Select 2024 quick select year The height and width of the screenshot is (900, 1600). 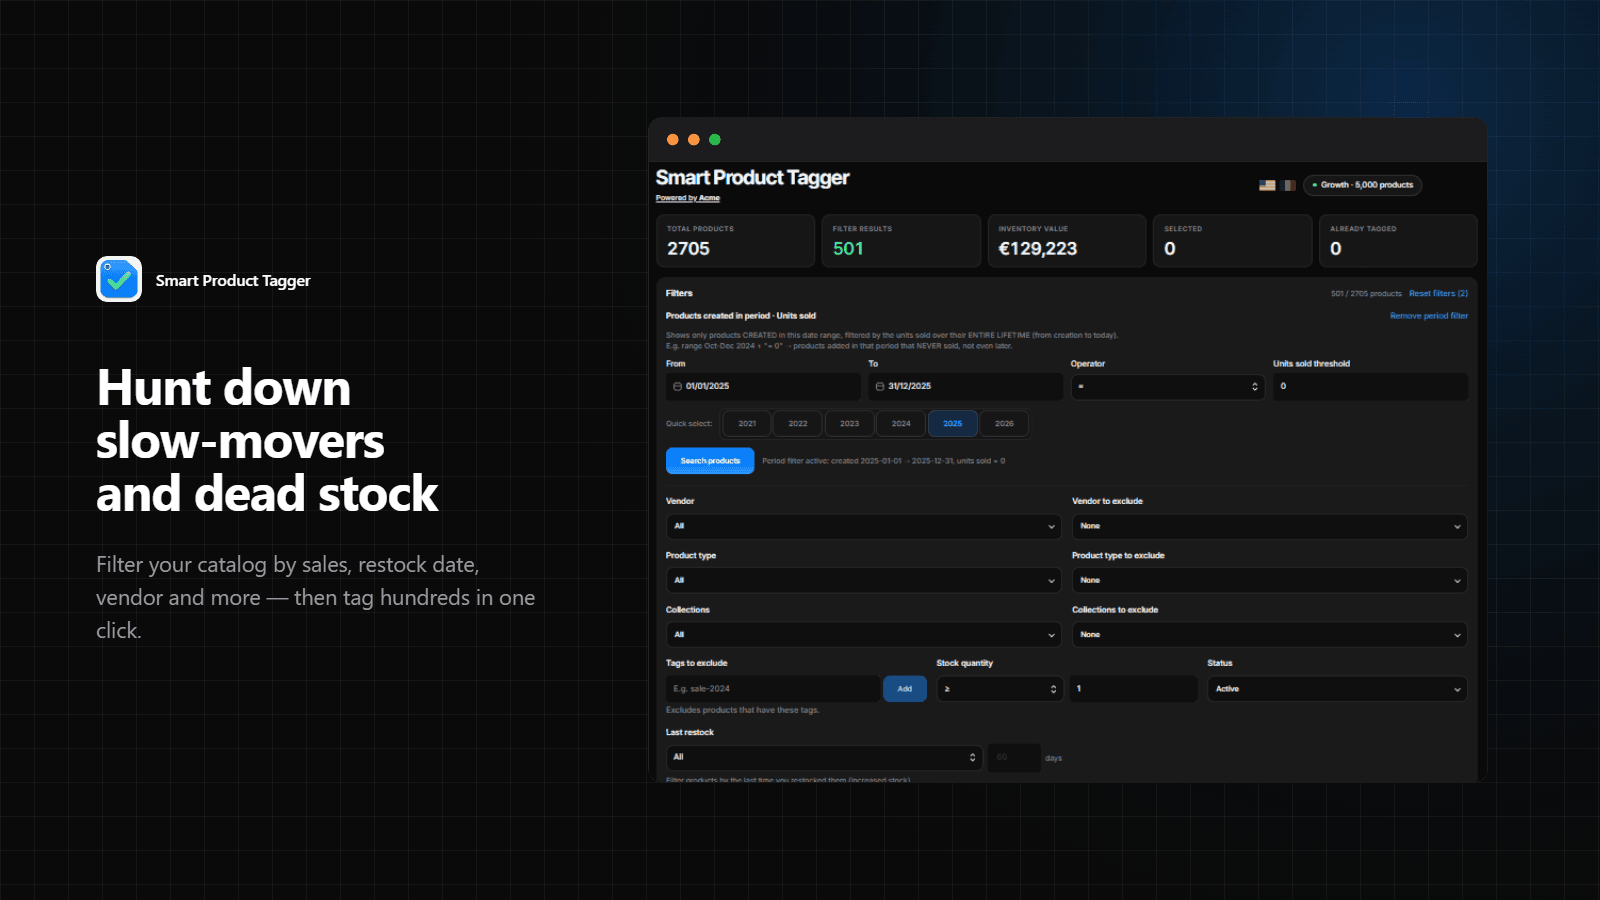pos(901,424)
